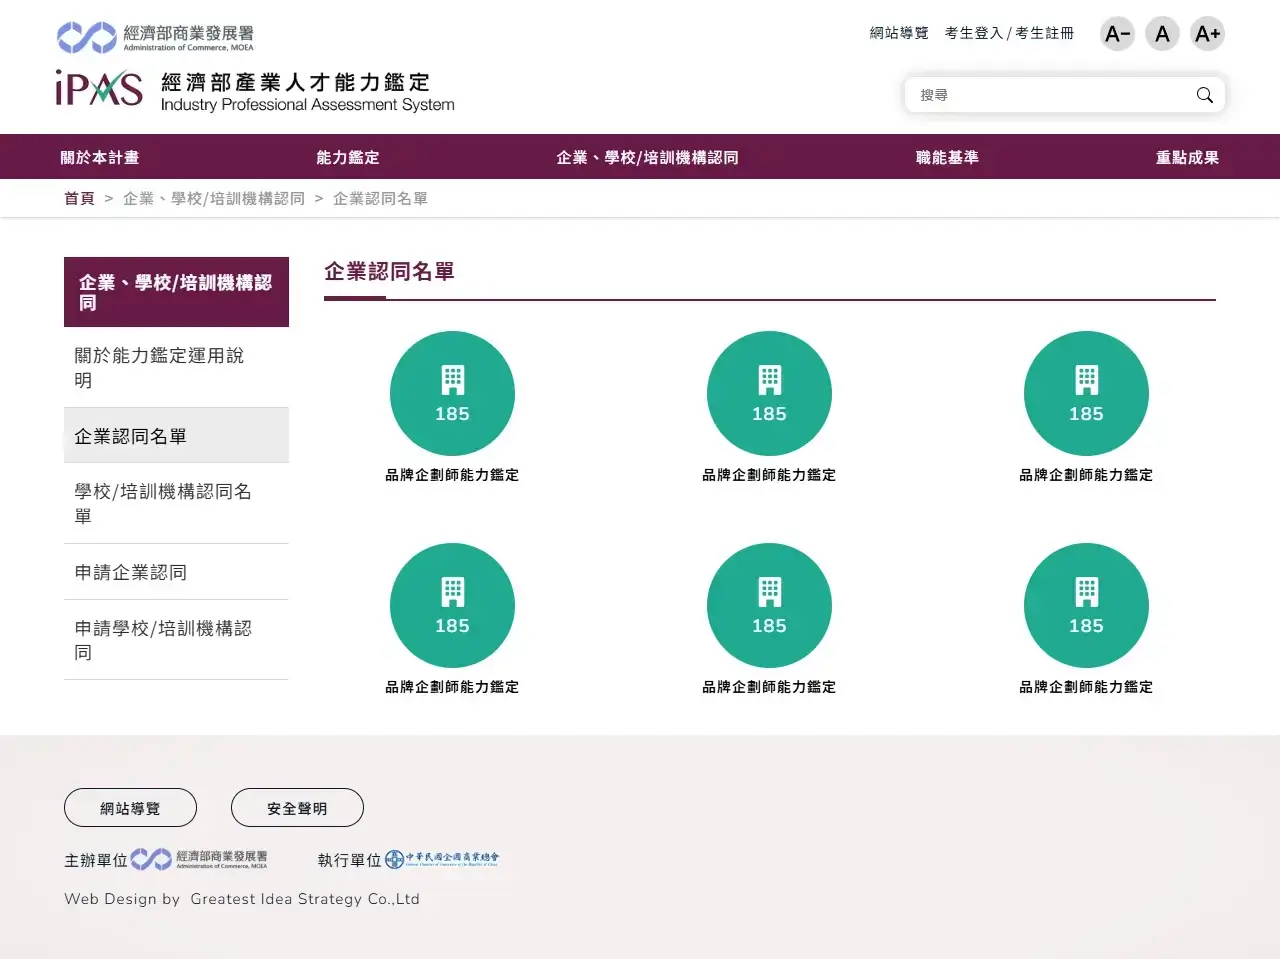Open the 關於本計畫 menu

(x=100, y=157)
